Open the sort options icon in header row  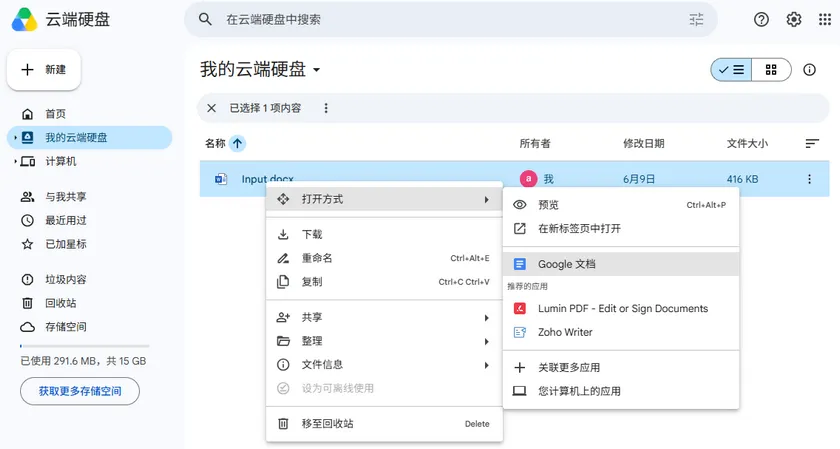[812, 143]
